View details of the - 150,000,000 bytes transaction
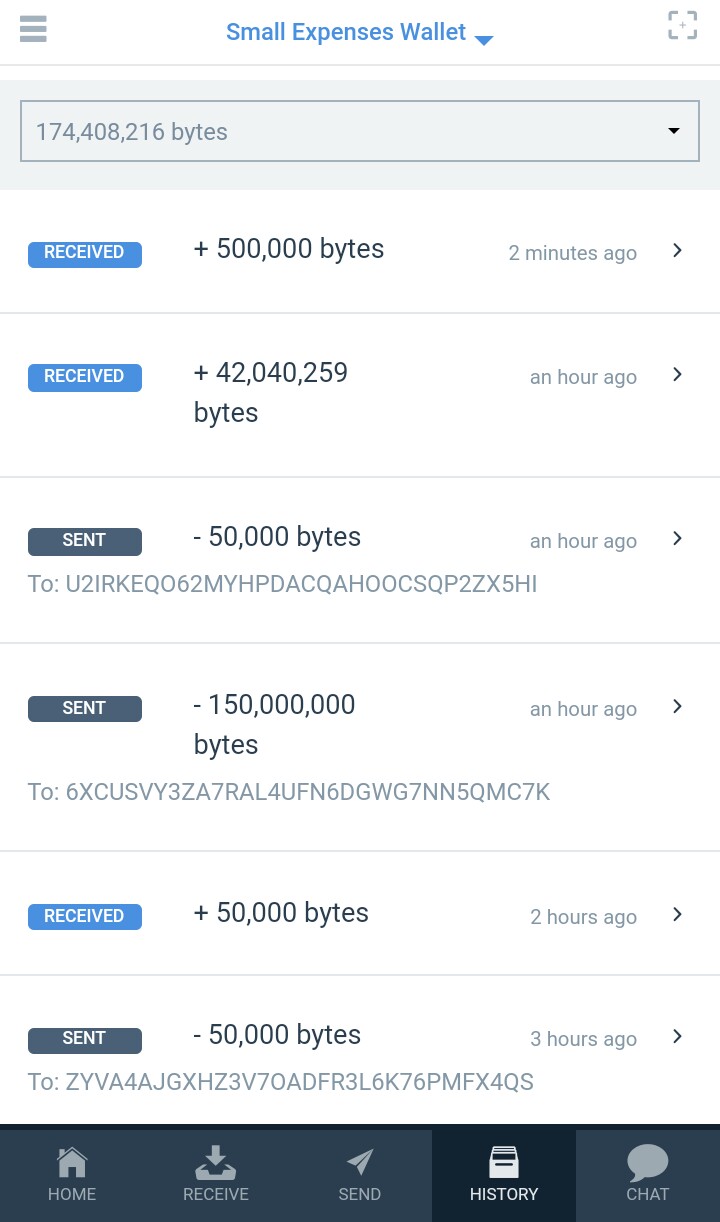The height and width of the screenshot is (1222, 720). (677, 707)
